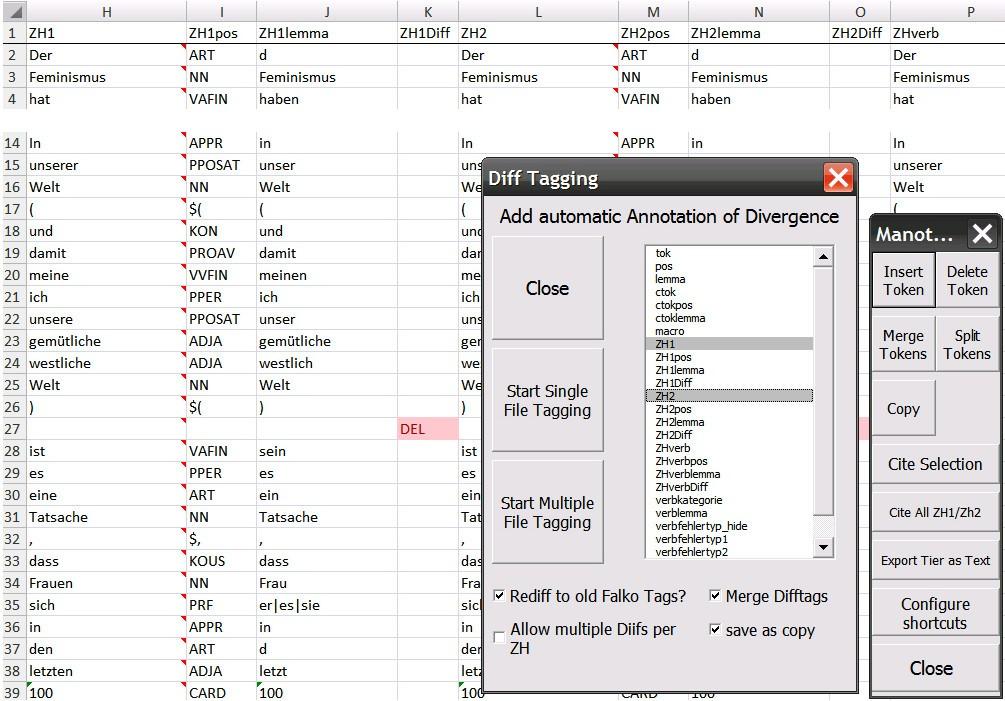
Task: Click the 'gemütliche' cell in ZH1lemma column
Action: pos(327,341)
